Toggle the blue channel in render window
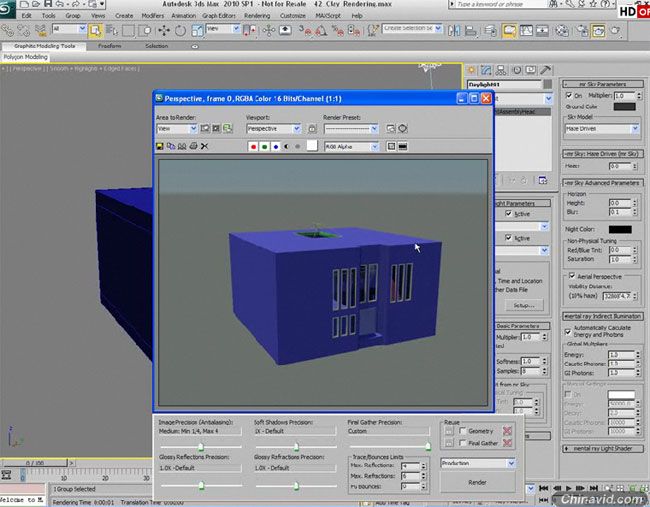Image resolution: width=650 pixels, height=507 pixels. 276,147
